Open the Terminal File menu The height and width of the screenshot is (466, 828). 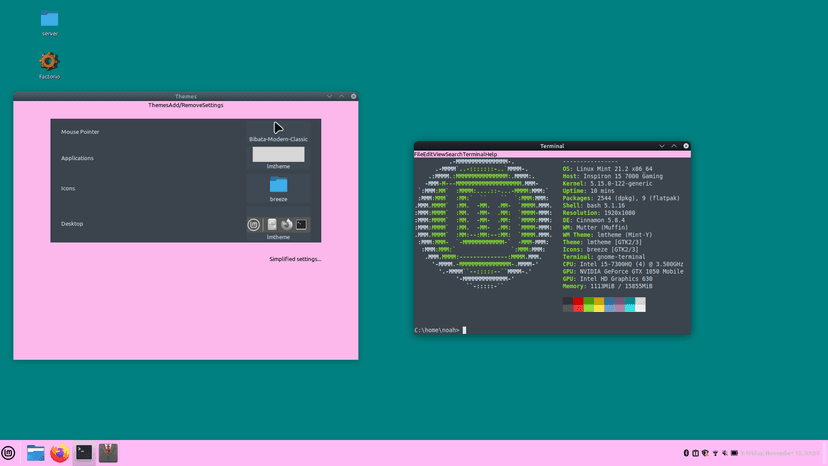click(419, 155)
